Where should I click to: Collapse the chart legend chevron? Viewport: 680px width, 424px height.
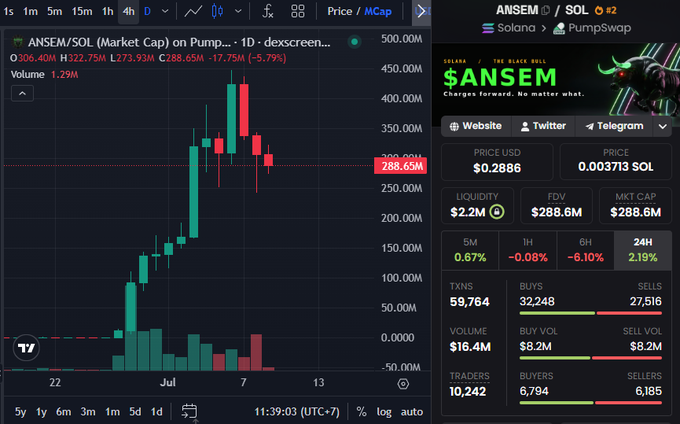coord(23,93)
